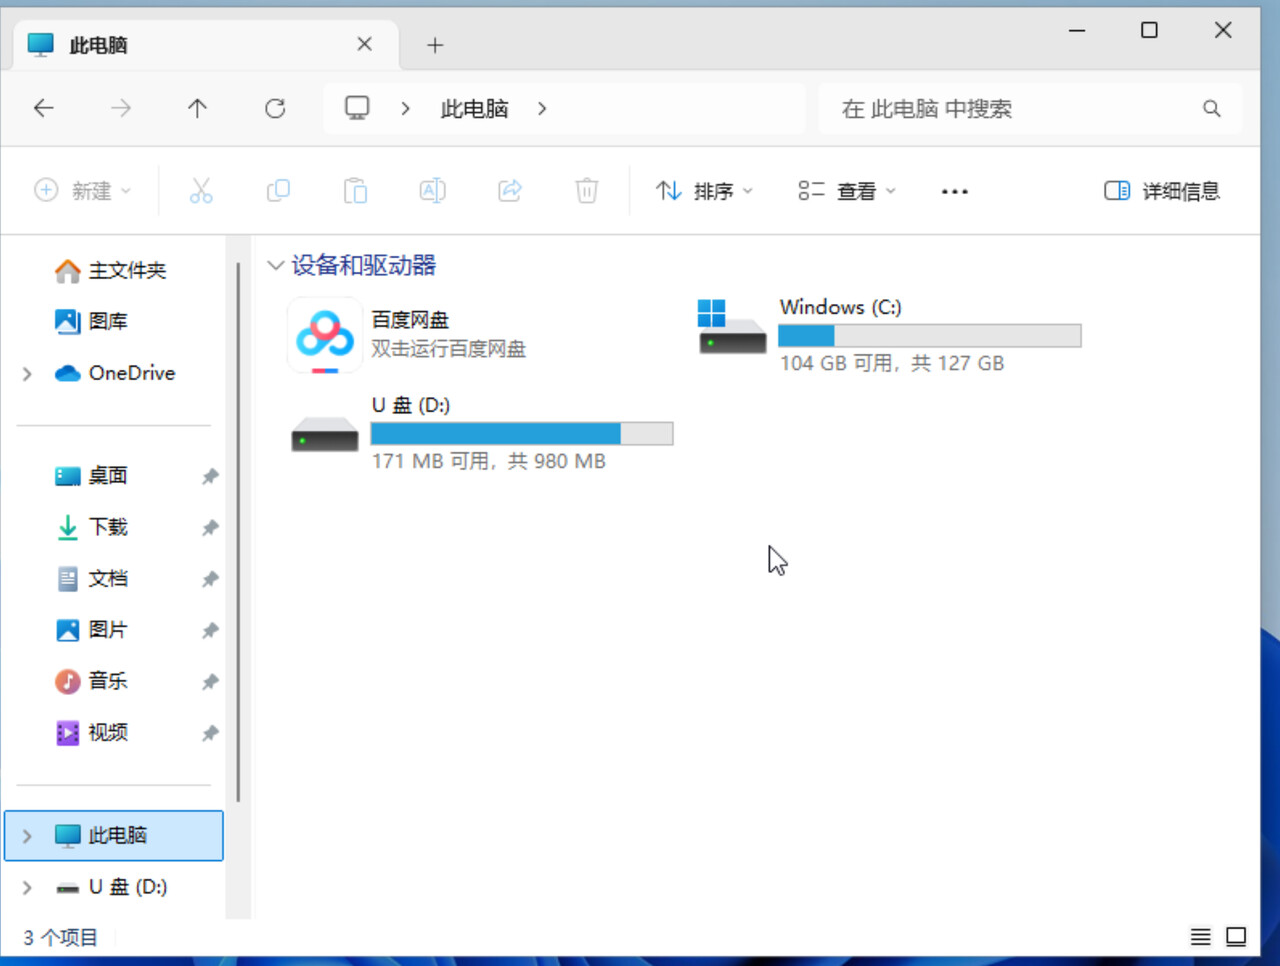Viewport: 1280px width, 966px height.
Task: Click 此电脑 breadcrumb in address bar
Action: [475, 108]
